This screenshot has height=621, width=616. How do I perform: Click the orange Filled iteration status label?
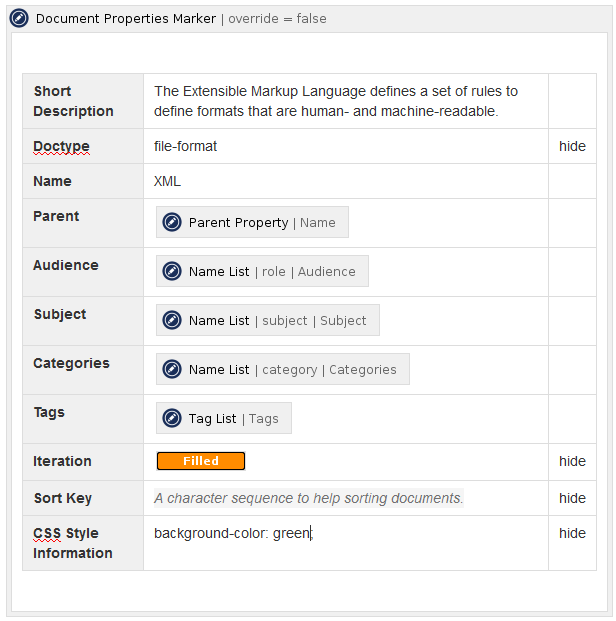[200, 461]
